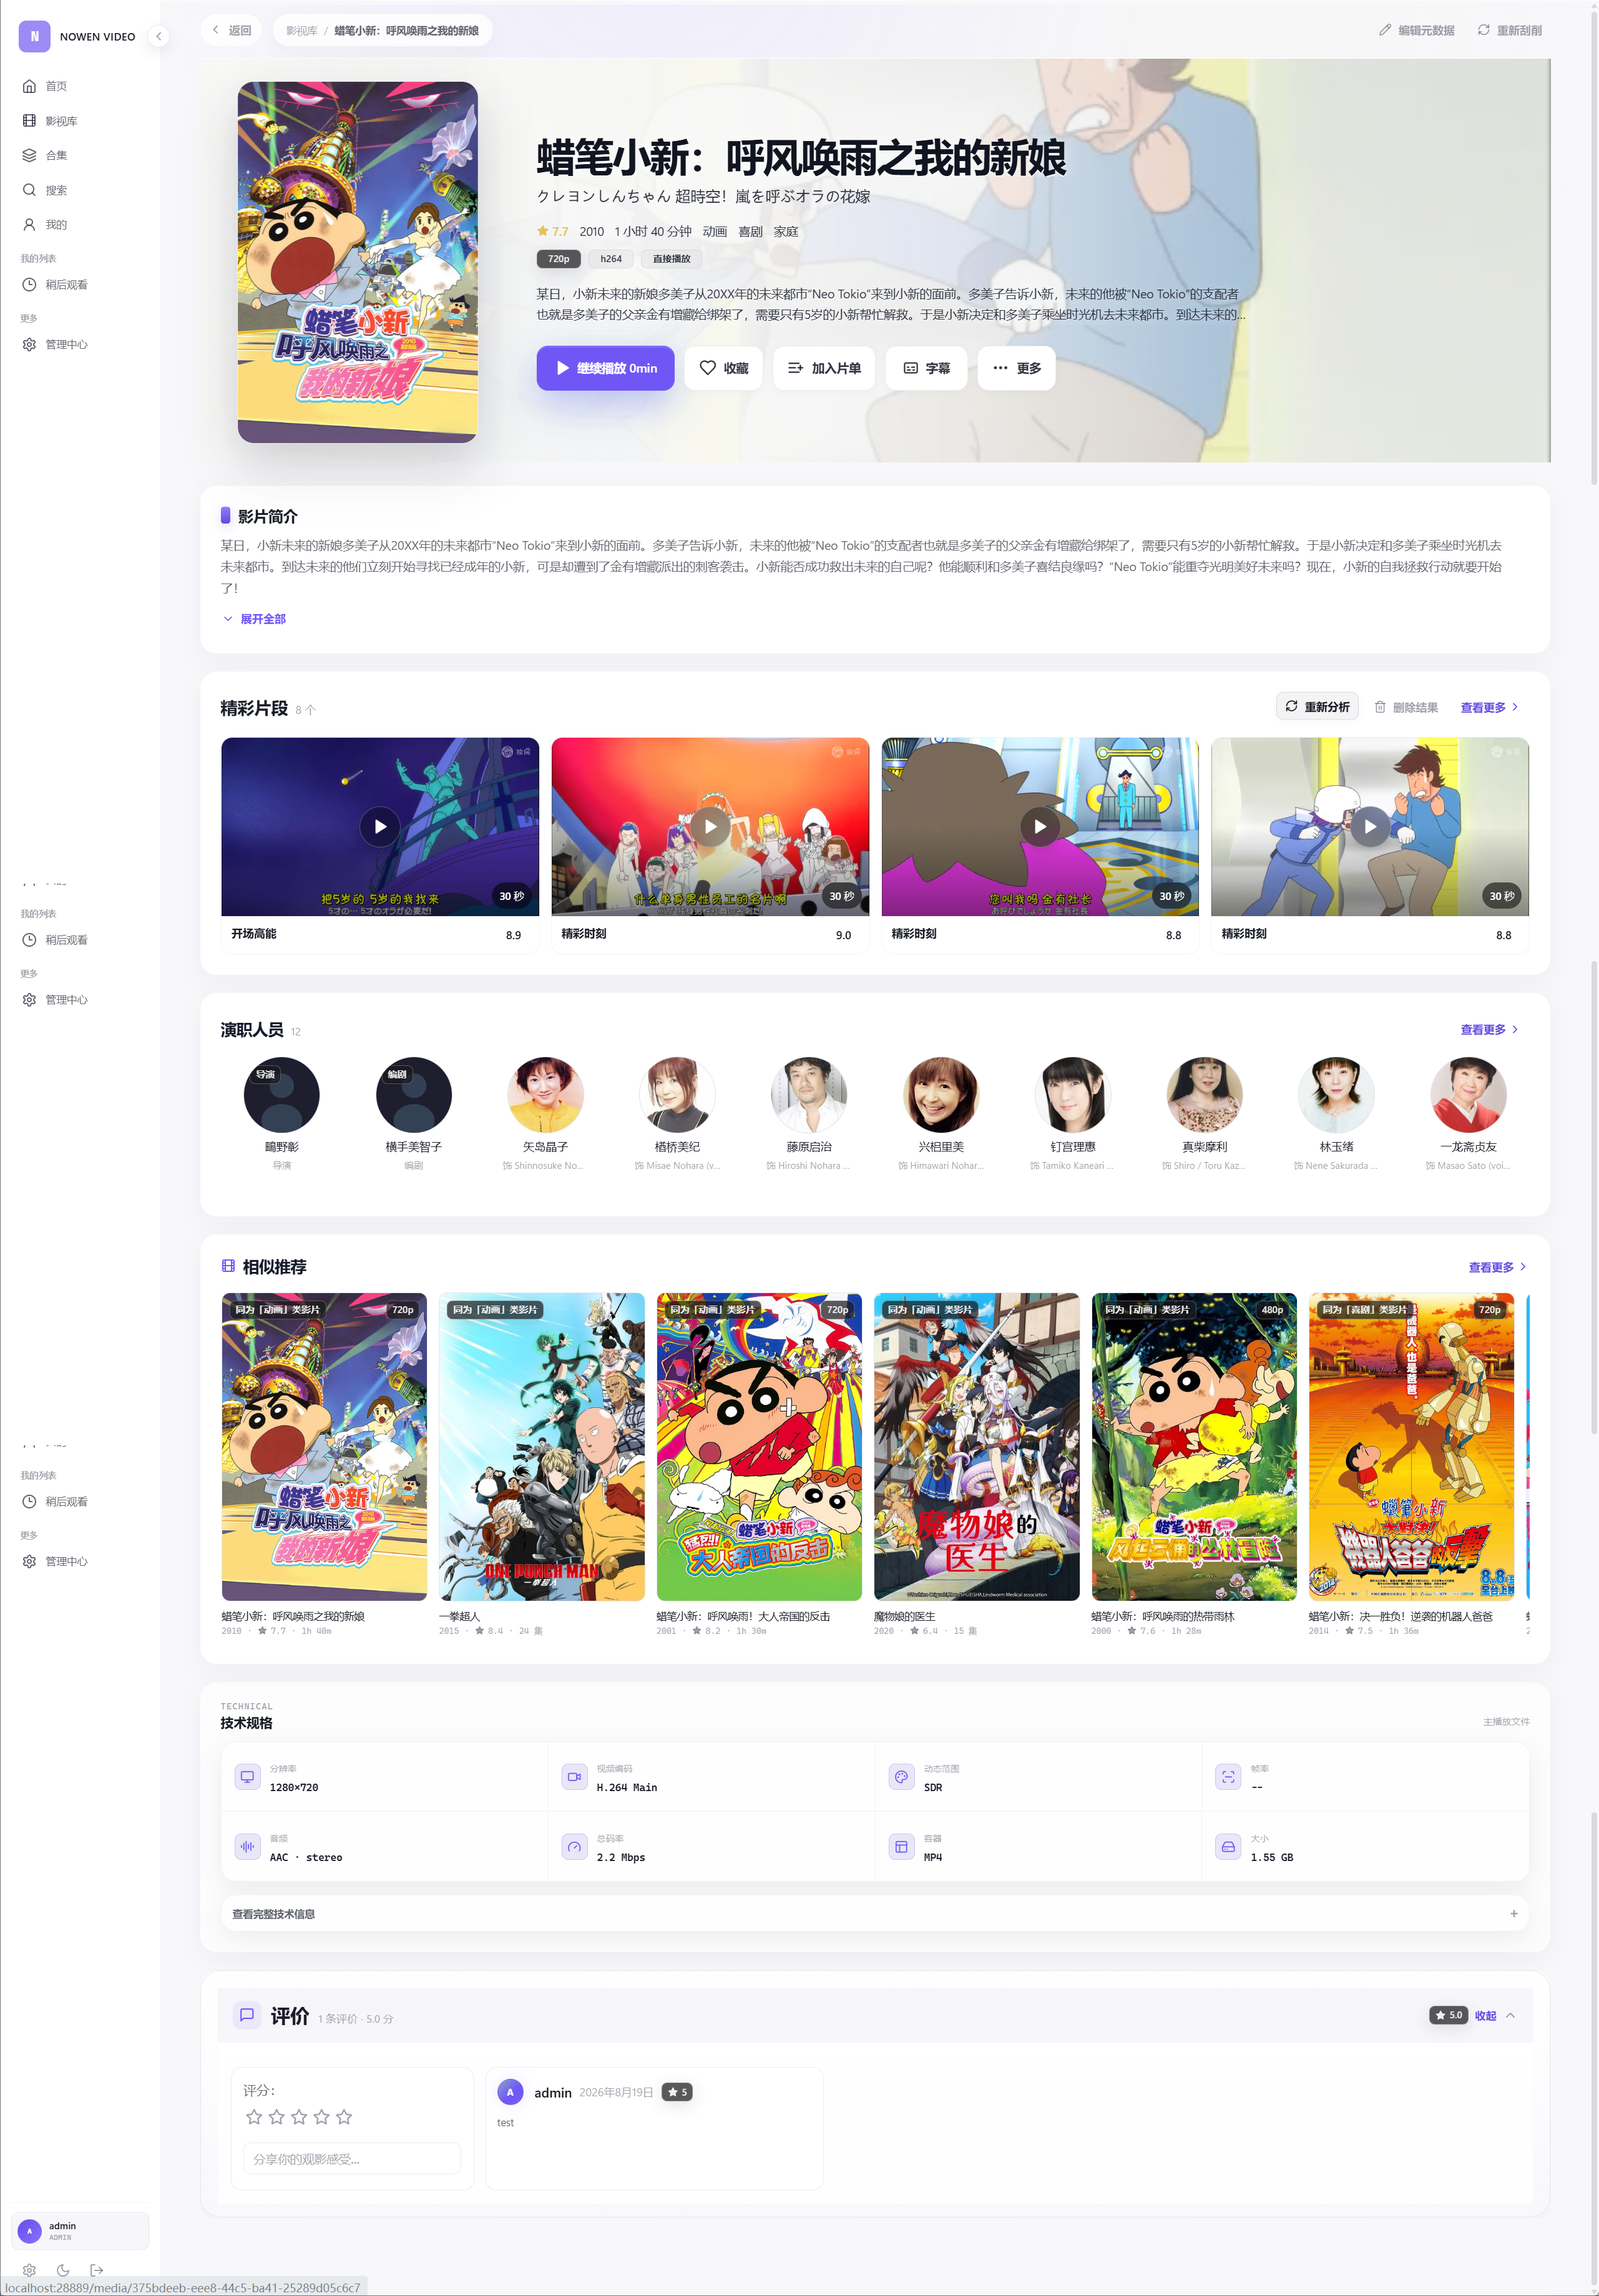
Task: Open cast member 钉宫理惠's photo
Action: 1073,1095
